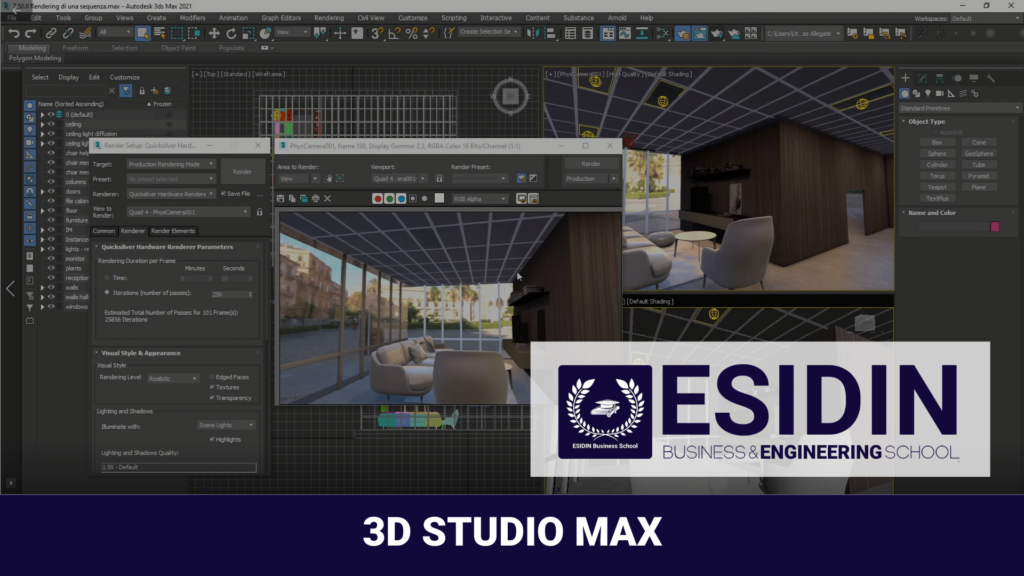Disable the Textures checkbox
The height and width of the screenshot is (576, 1024).
(x=211, y=387)
